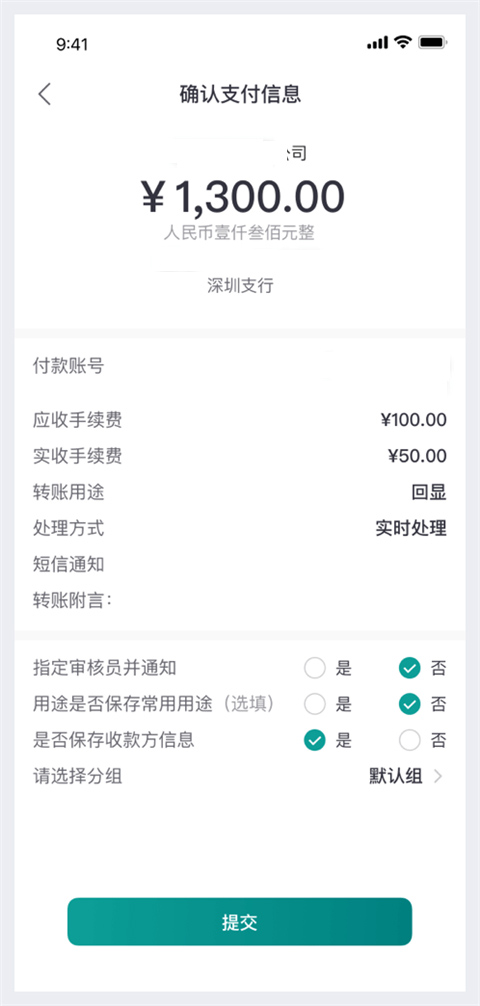Tap the ¥1,300.00 amount

pyautogui.click(x=243, y=196)
